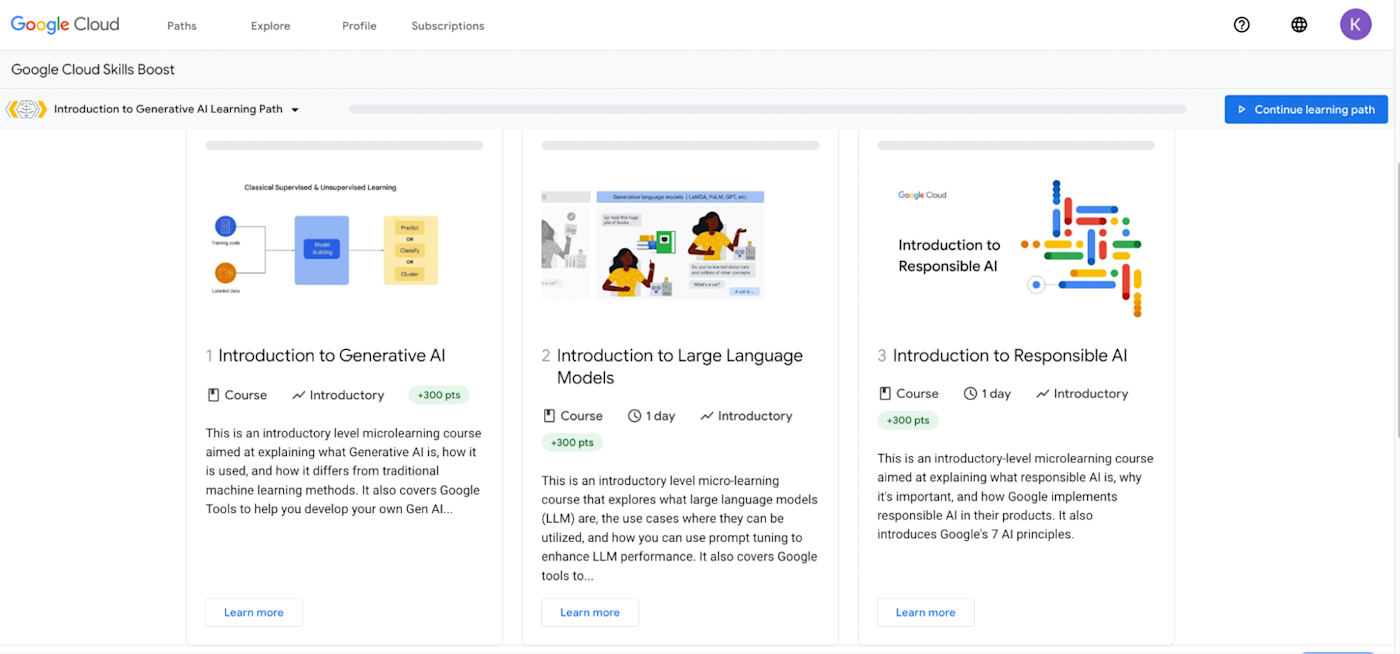Image resolution: width=1400 pixels, height=654 pixels.
Task: Click the Google Cloud Skills Boost heading
Action: [93, 70]
